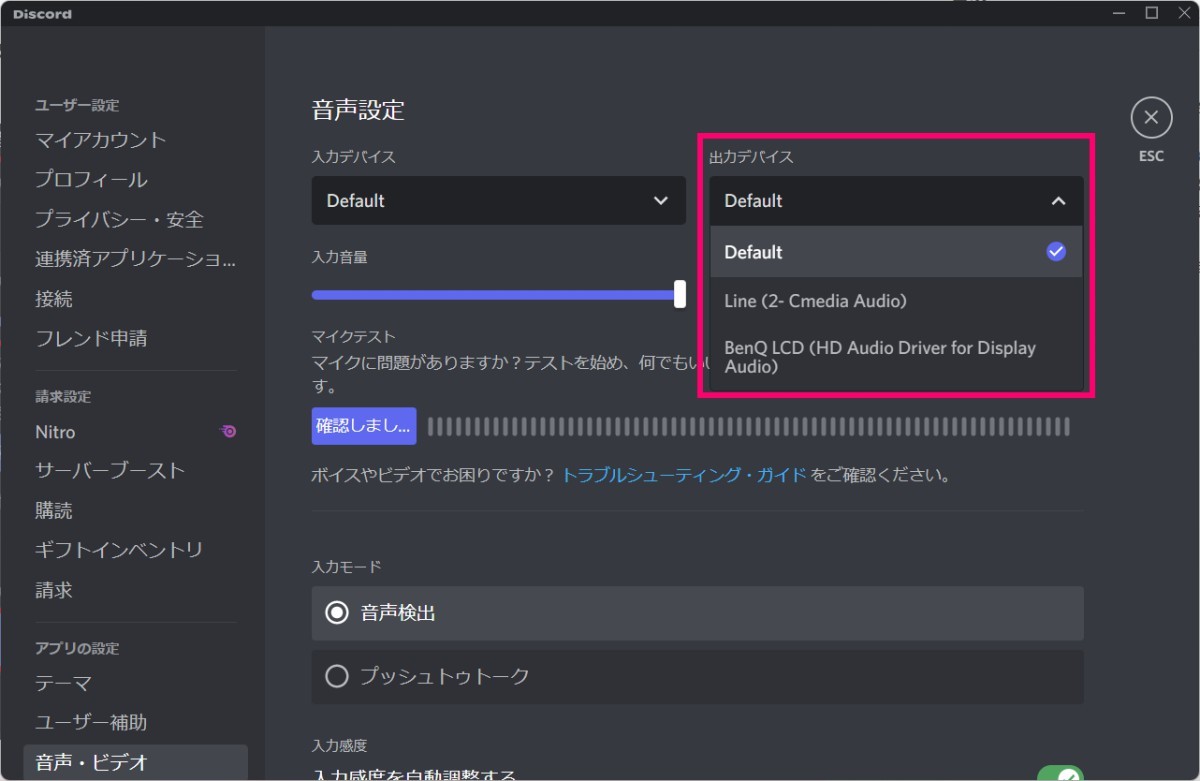Click the Discord title text
This screenshot has width=1200, height=781.
(42, 14)
